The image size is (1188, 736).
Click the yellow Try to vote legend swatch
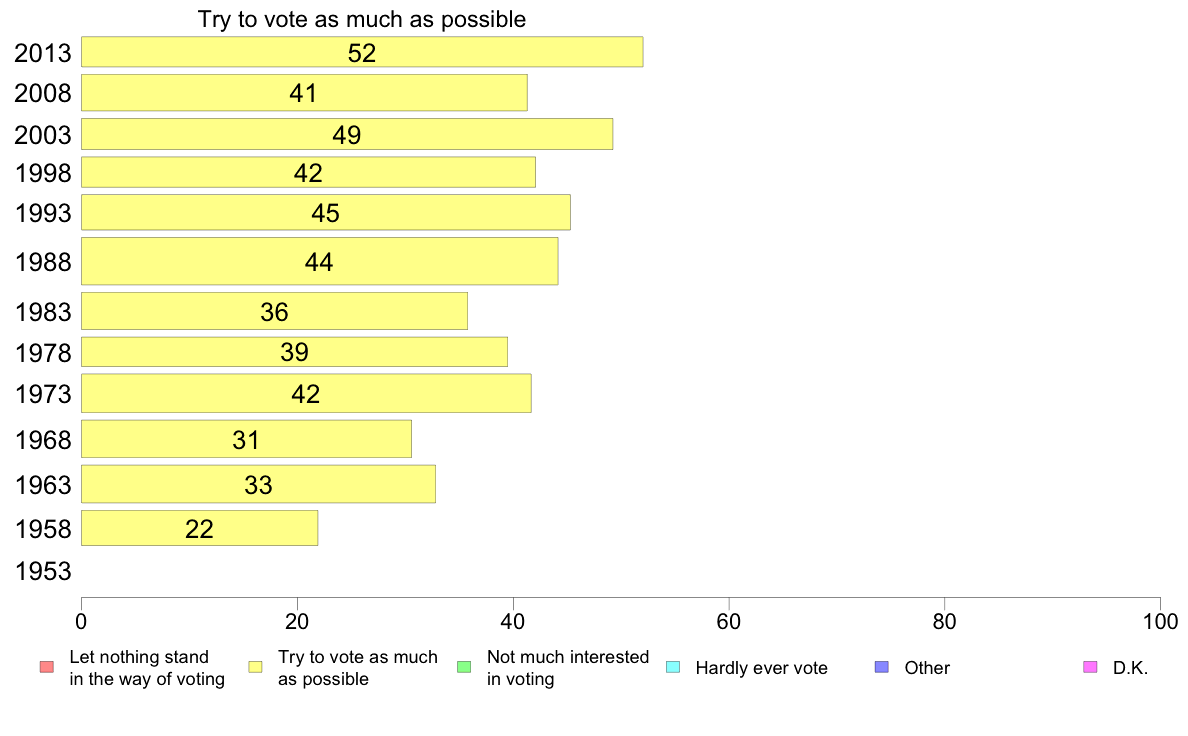[x=255, y=667]
